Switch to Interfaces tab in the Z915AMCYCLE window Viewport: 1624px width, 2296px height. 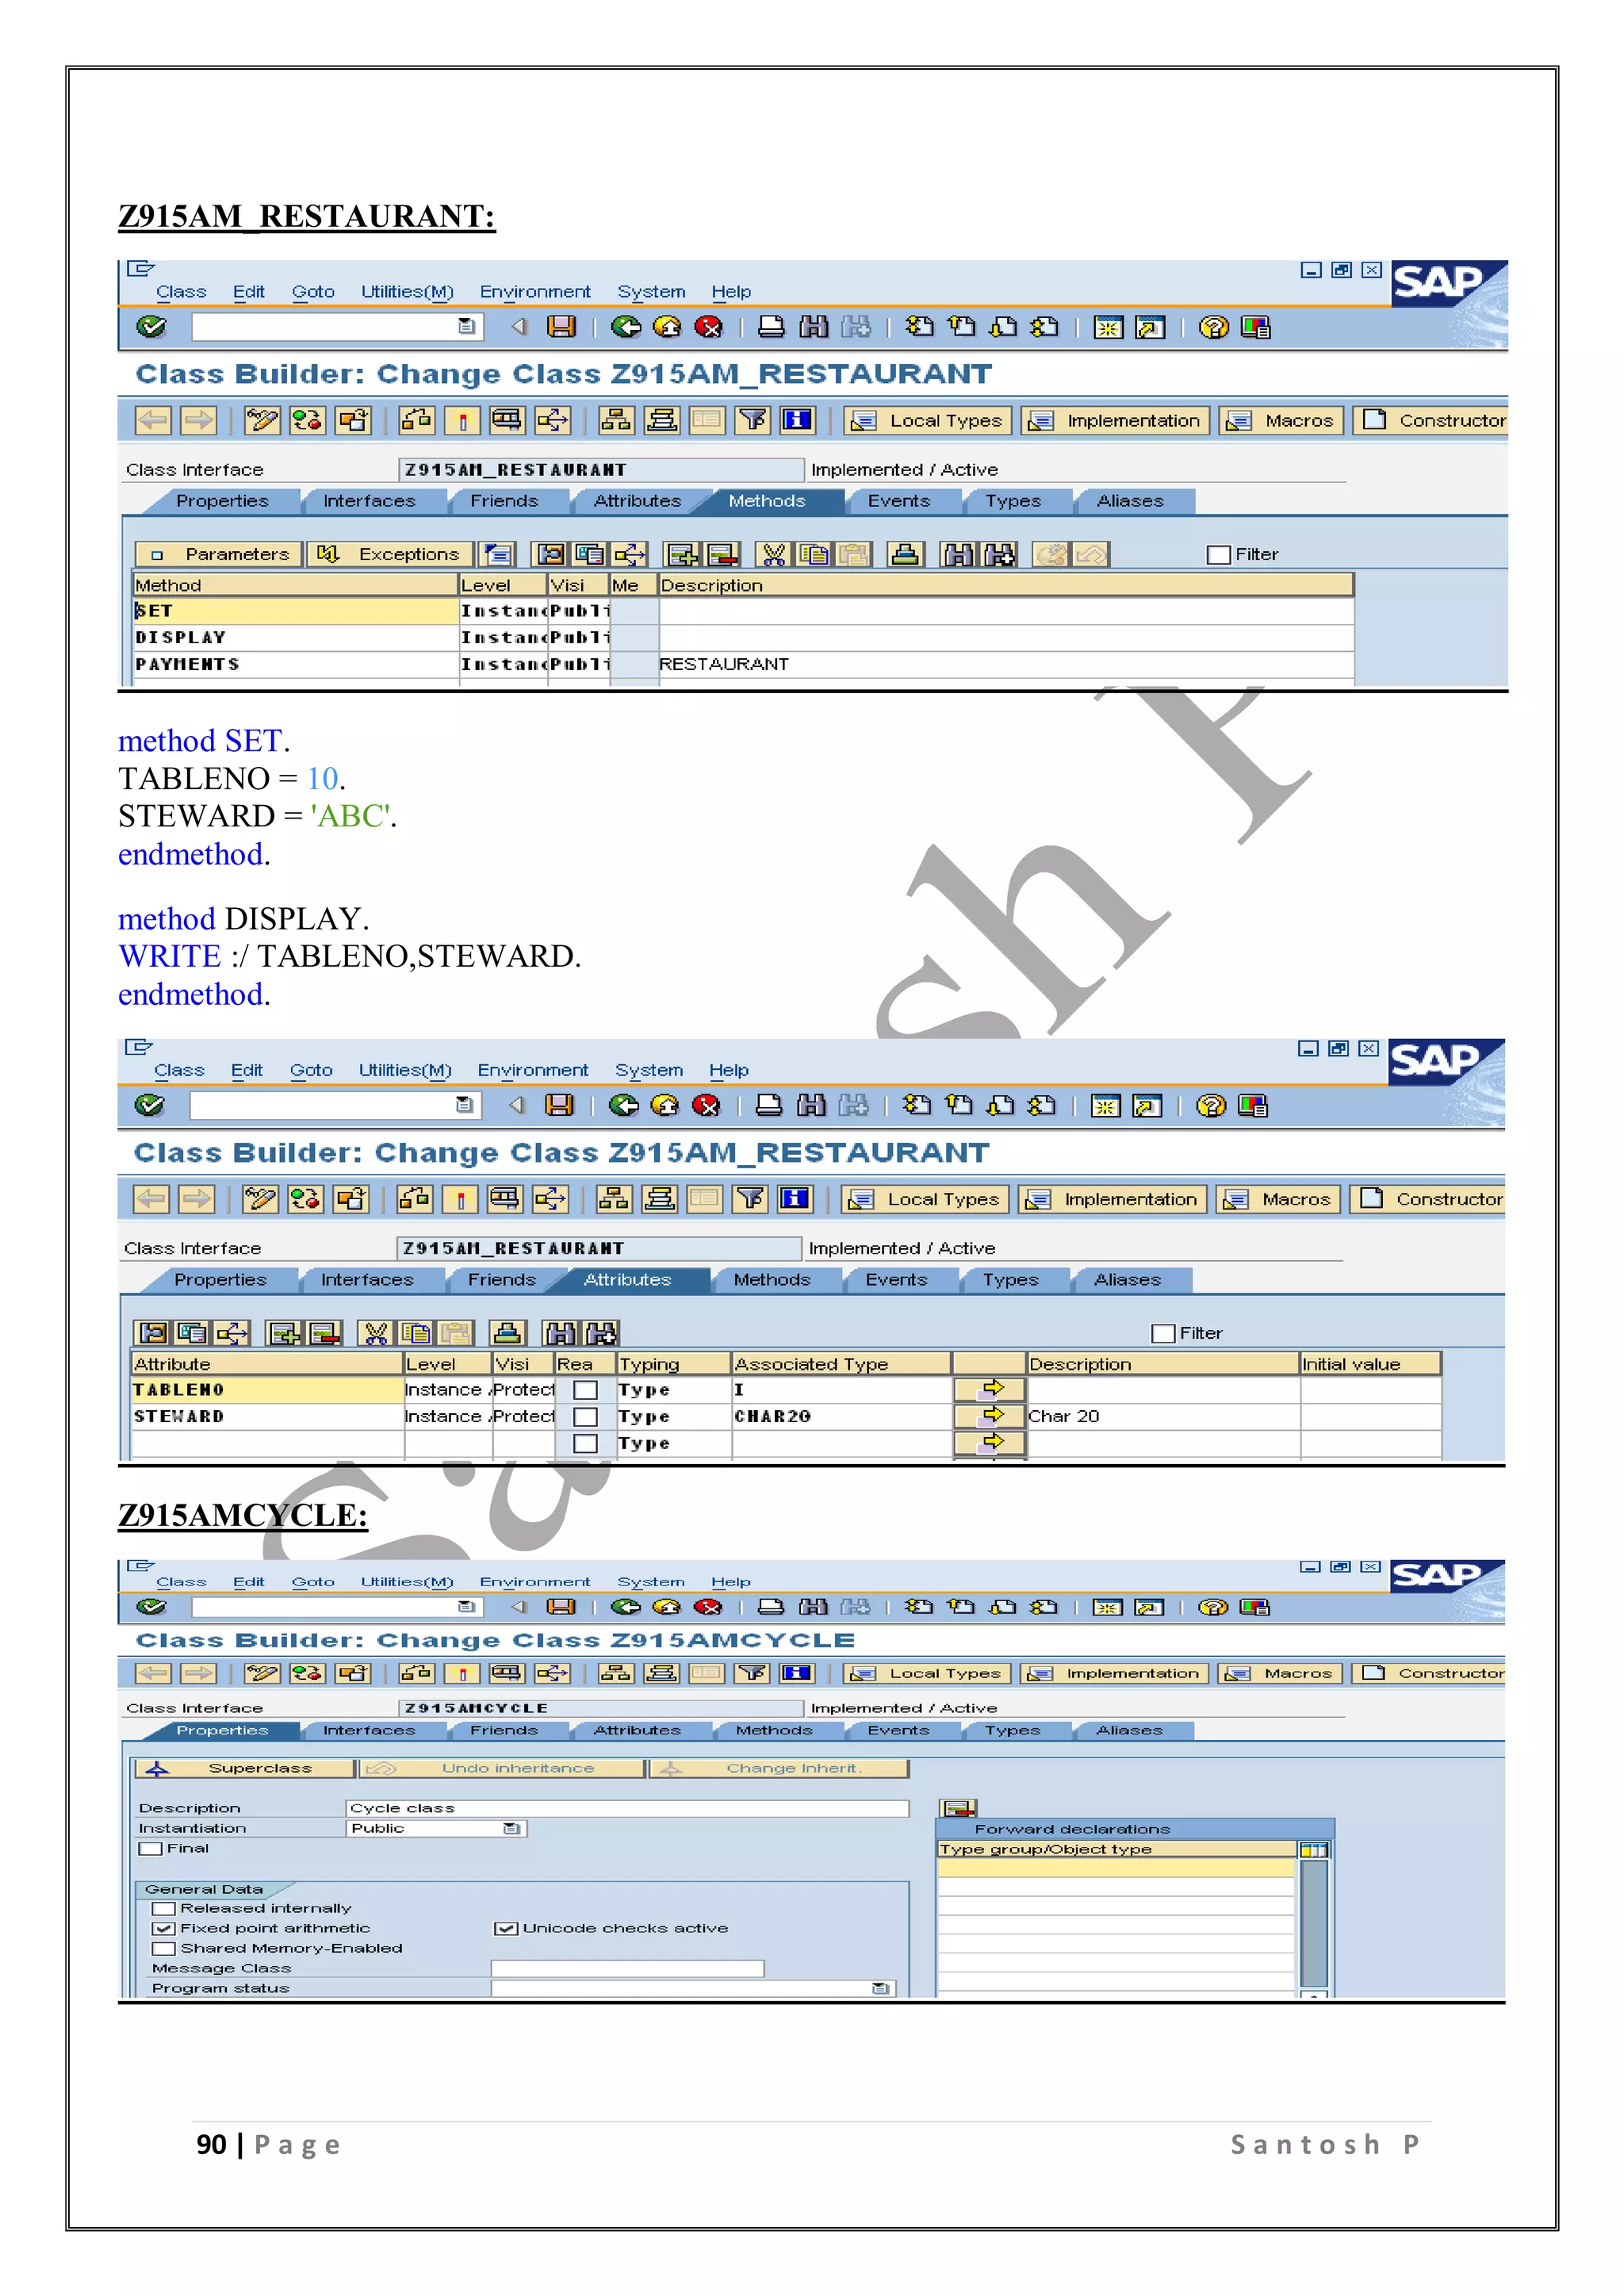pyautogui.click(x=369, y=1731)
